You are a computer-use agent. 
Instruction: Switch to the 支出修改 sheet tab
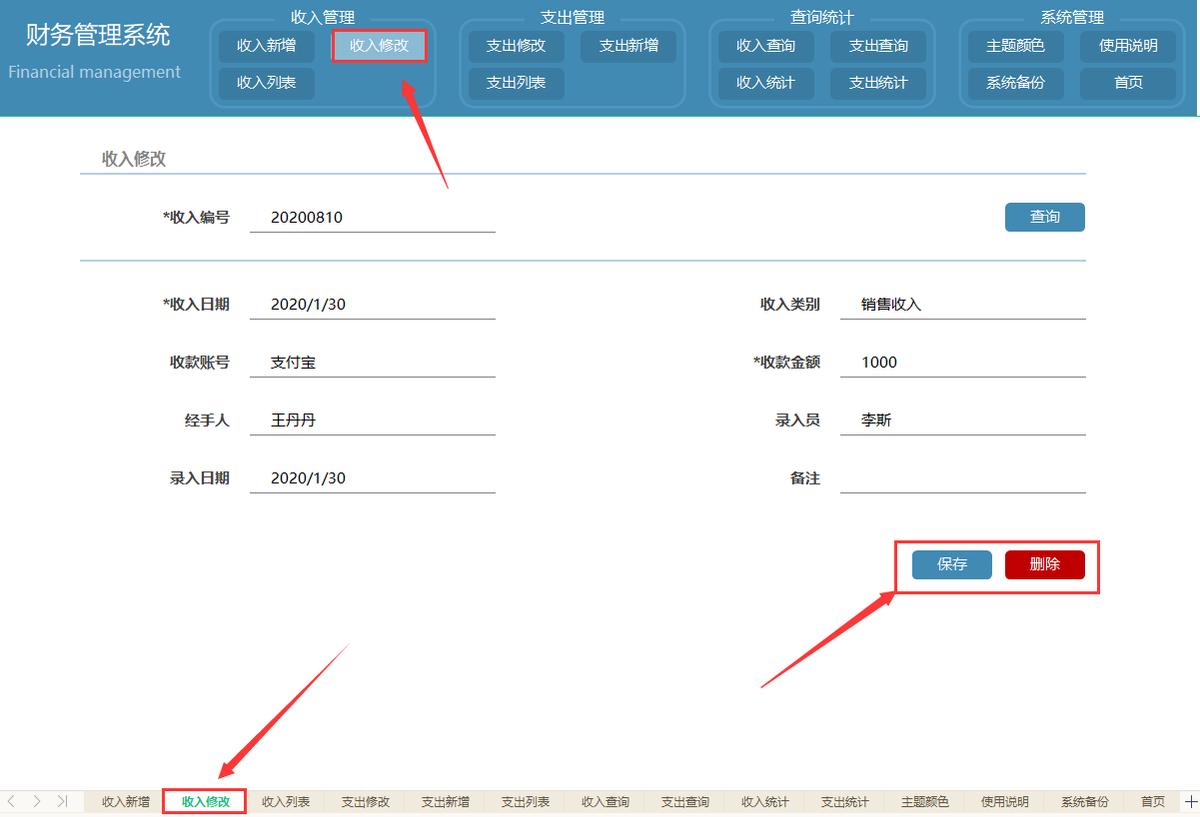coord(364,801)
